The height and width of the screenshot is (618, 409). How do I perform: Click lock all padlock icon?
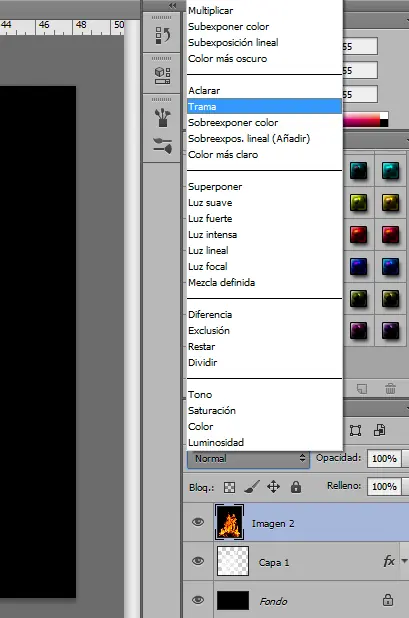[296, 487]
